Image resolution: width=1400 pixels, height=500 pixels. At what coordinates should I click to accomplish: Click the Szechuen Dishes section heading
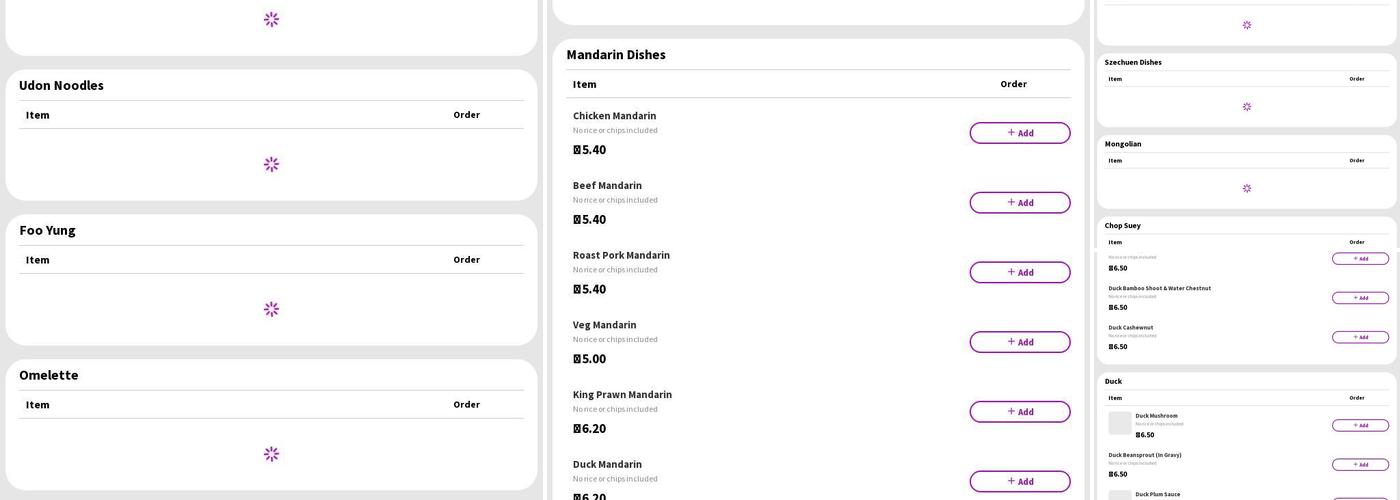point(1133,62)
